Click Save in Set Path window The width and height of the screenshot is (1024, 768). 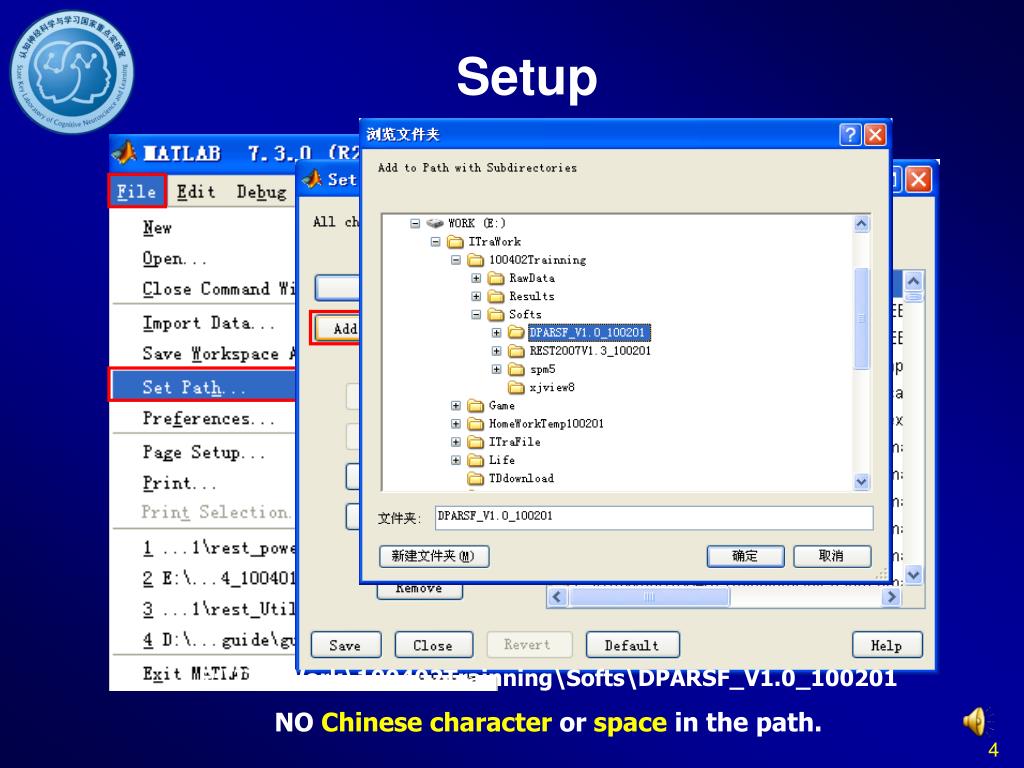(x=345, y=645)
